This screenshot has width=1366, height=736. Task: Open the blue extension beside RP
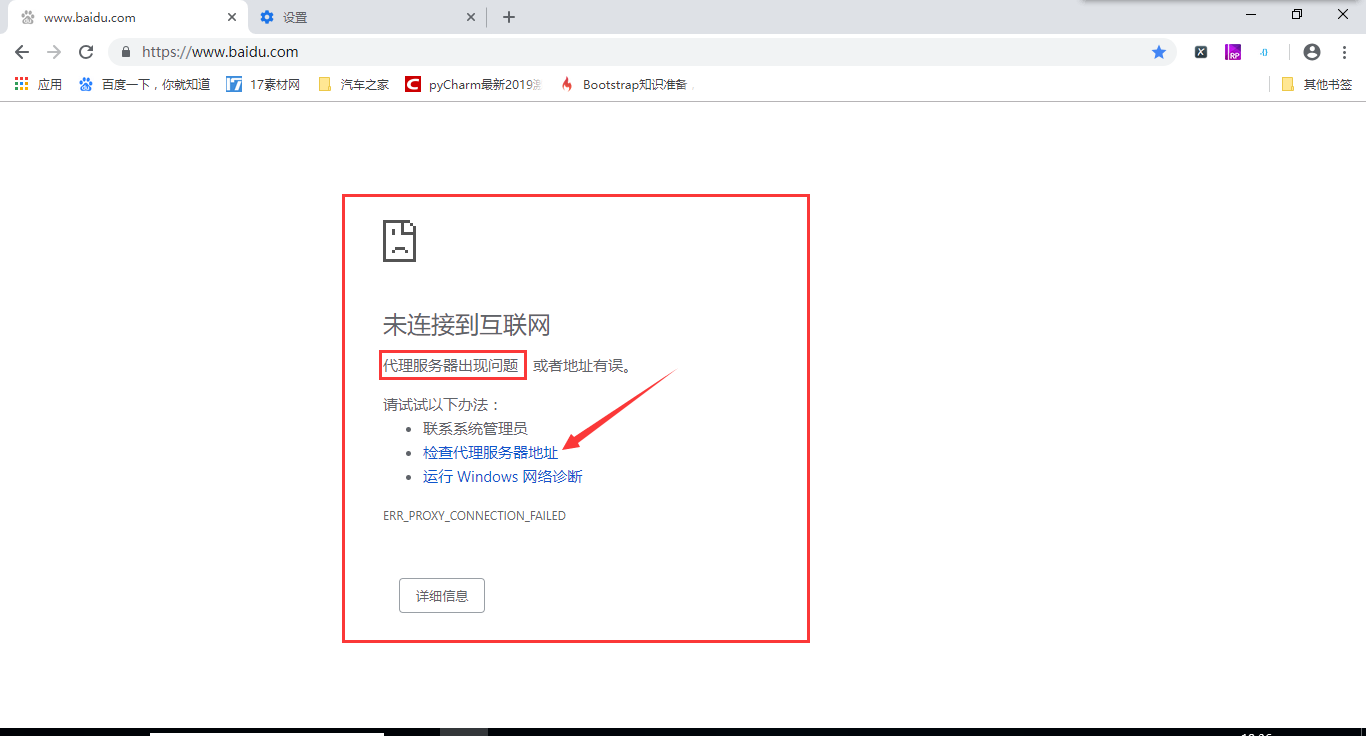coord(1264,52)
